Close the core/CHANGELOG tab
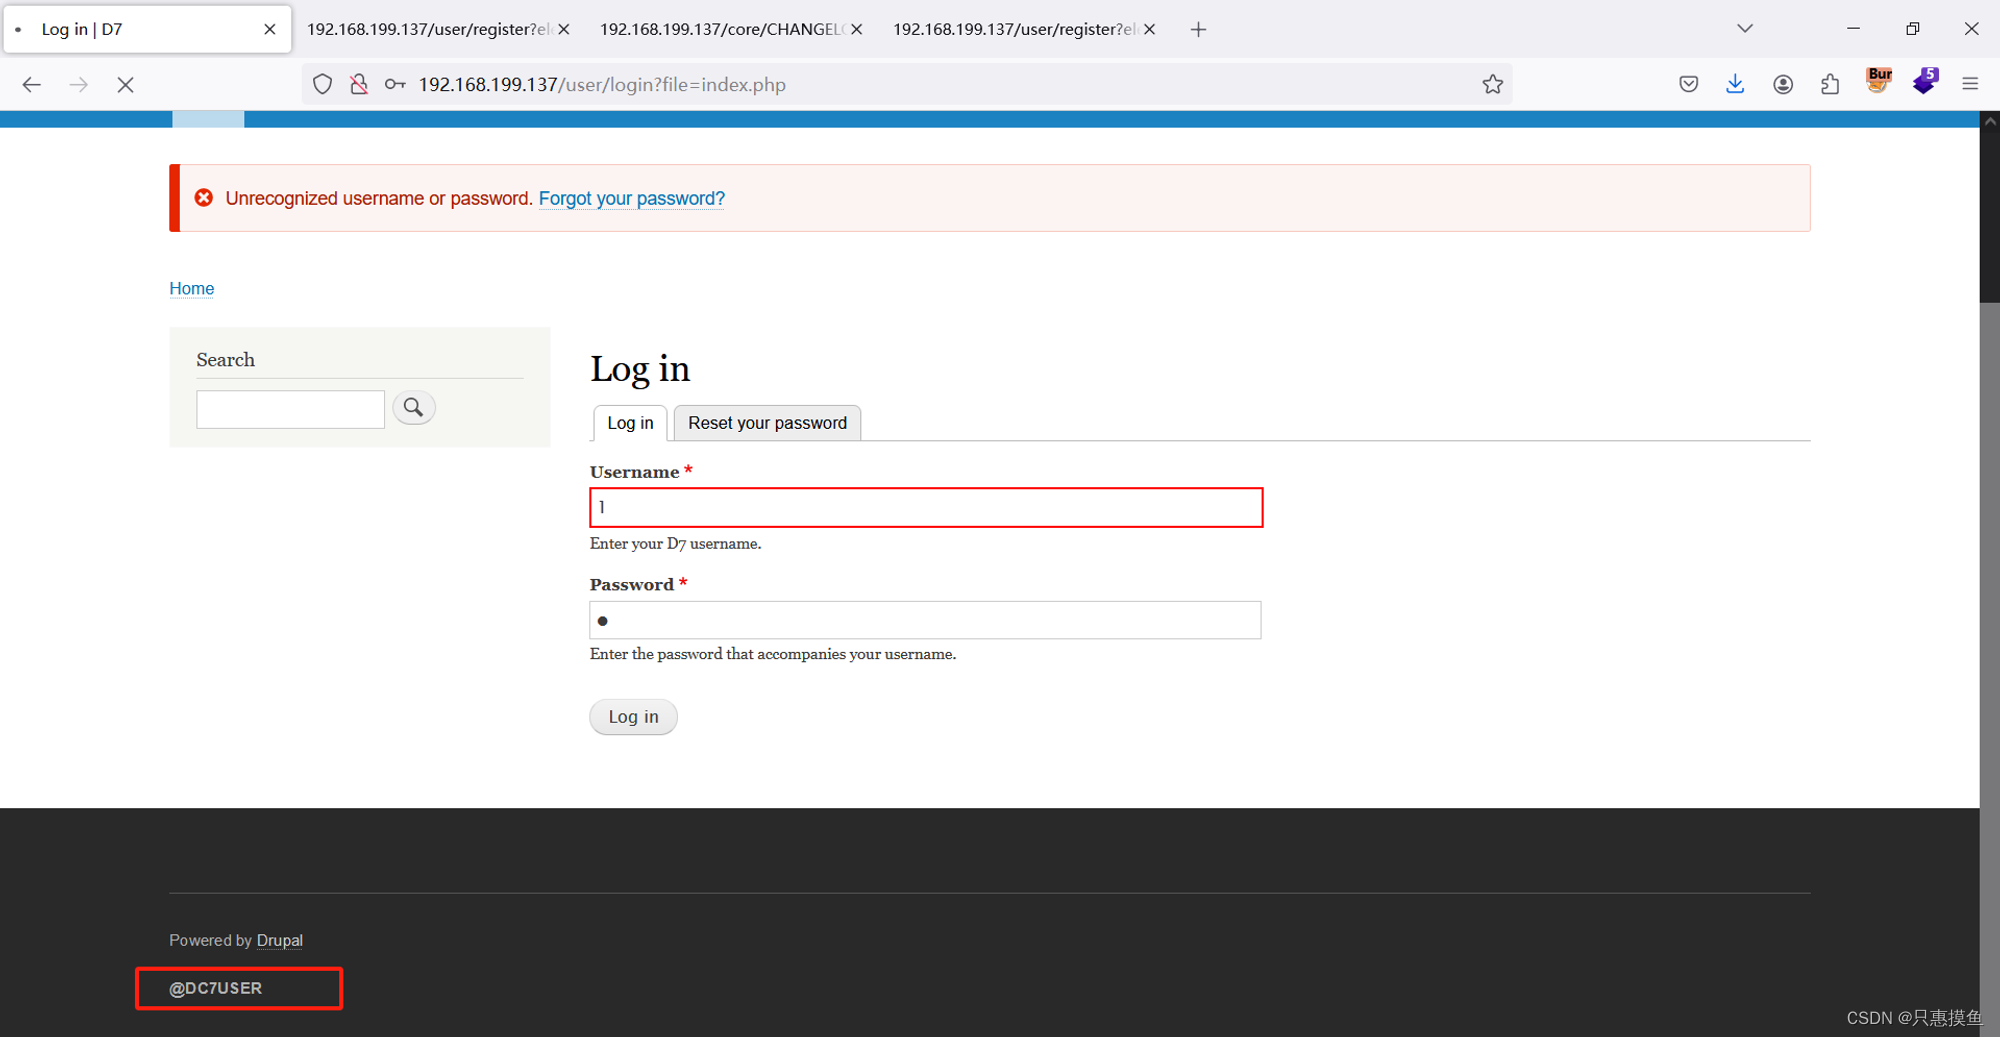This screenshot has height=1037, width=2000. pyautogui.click(x=856, y=29)
